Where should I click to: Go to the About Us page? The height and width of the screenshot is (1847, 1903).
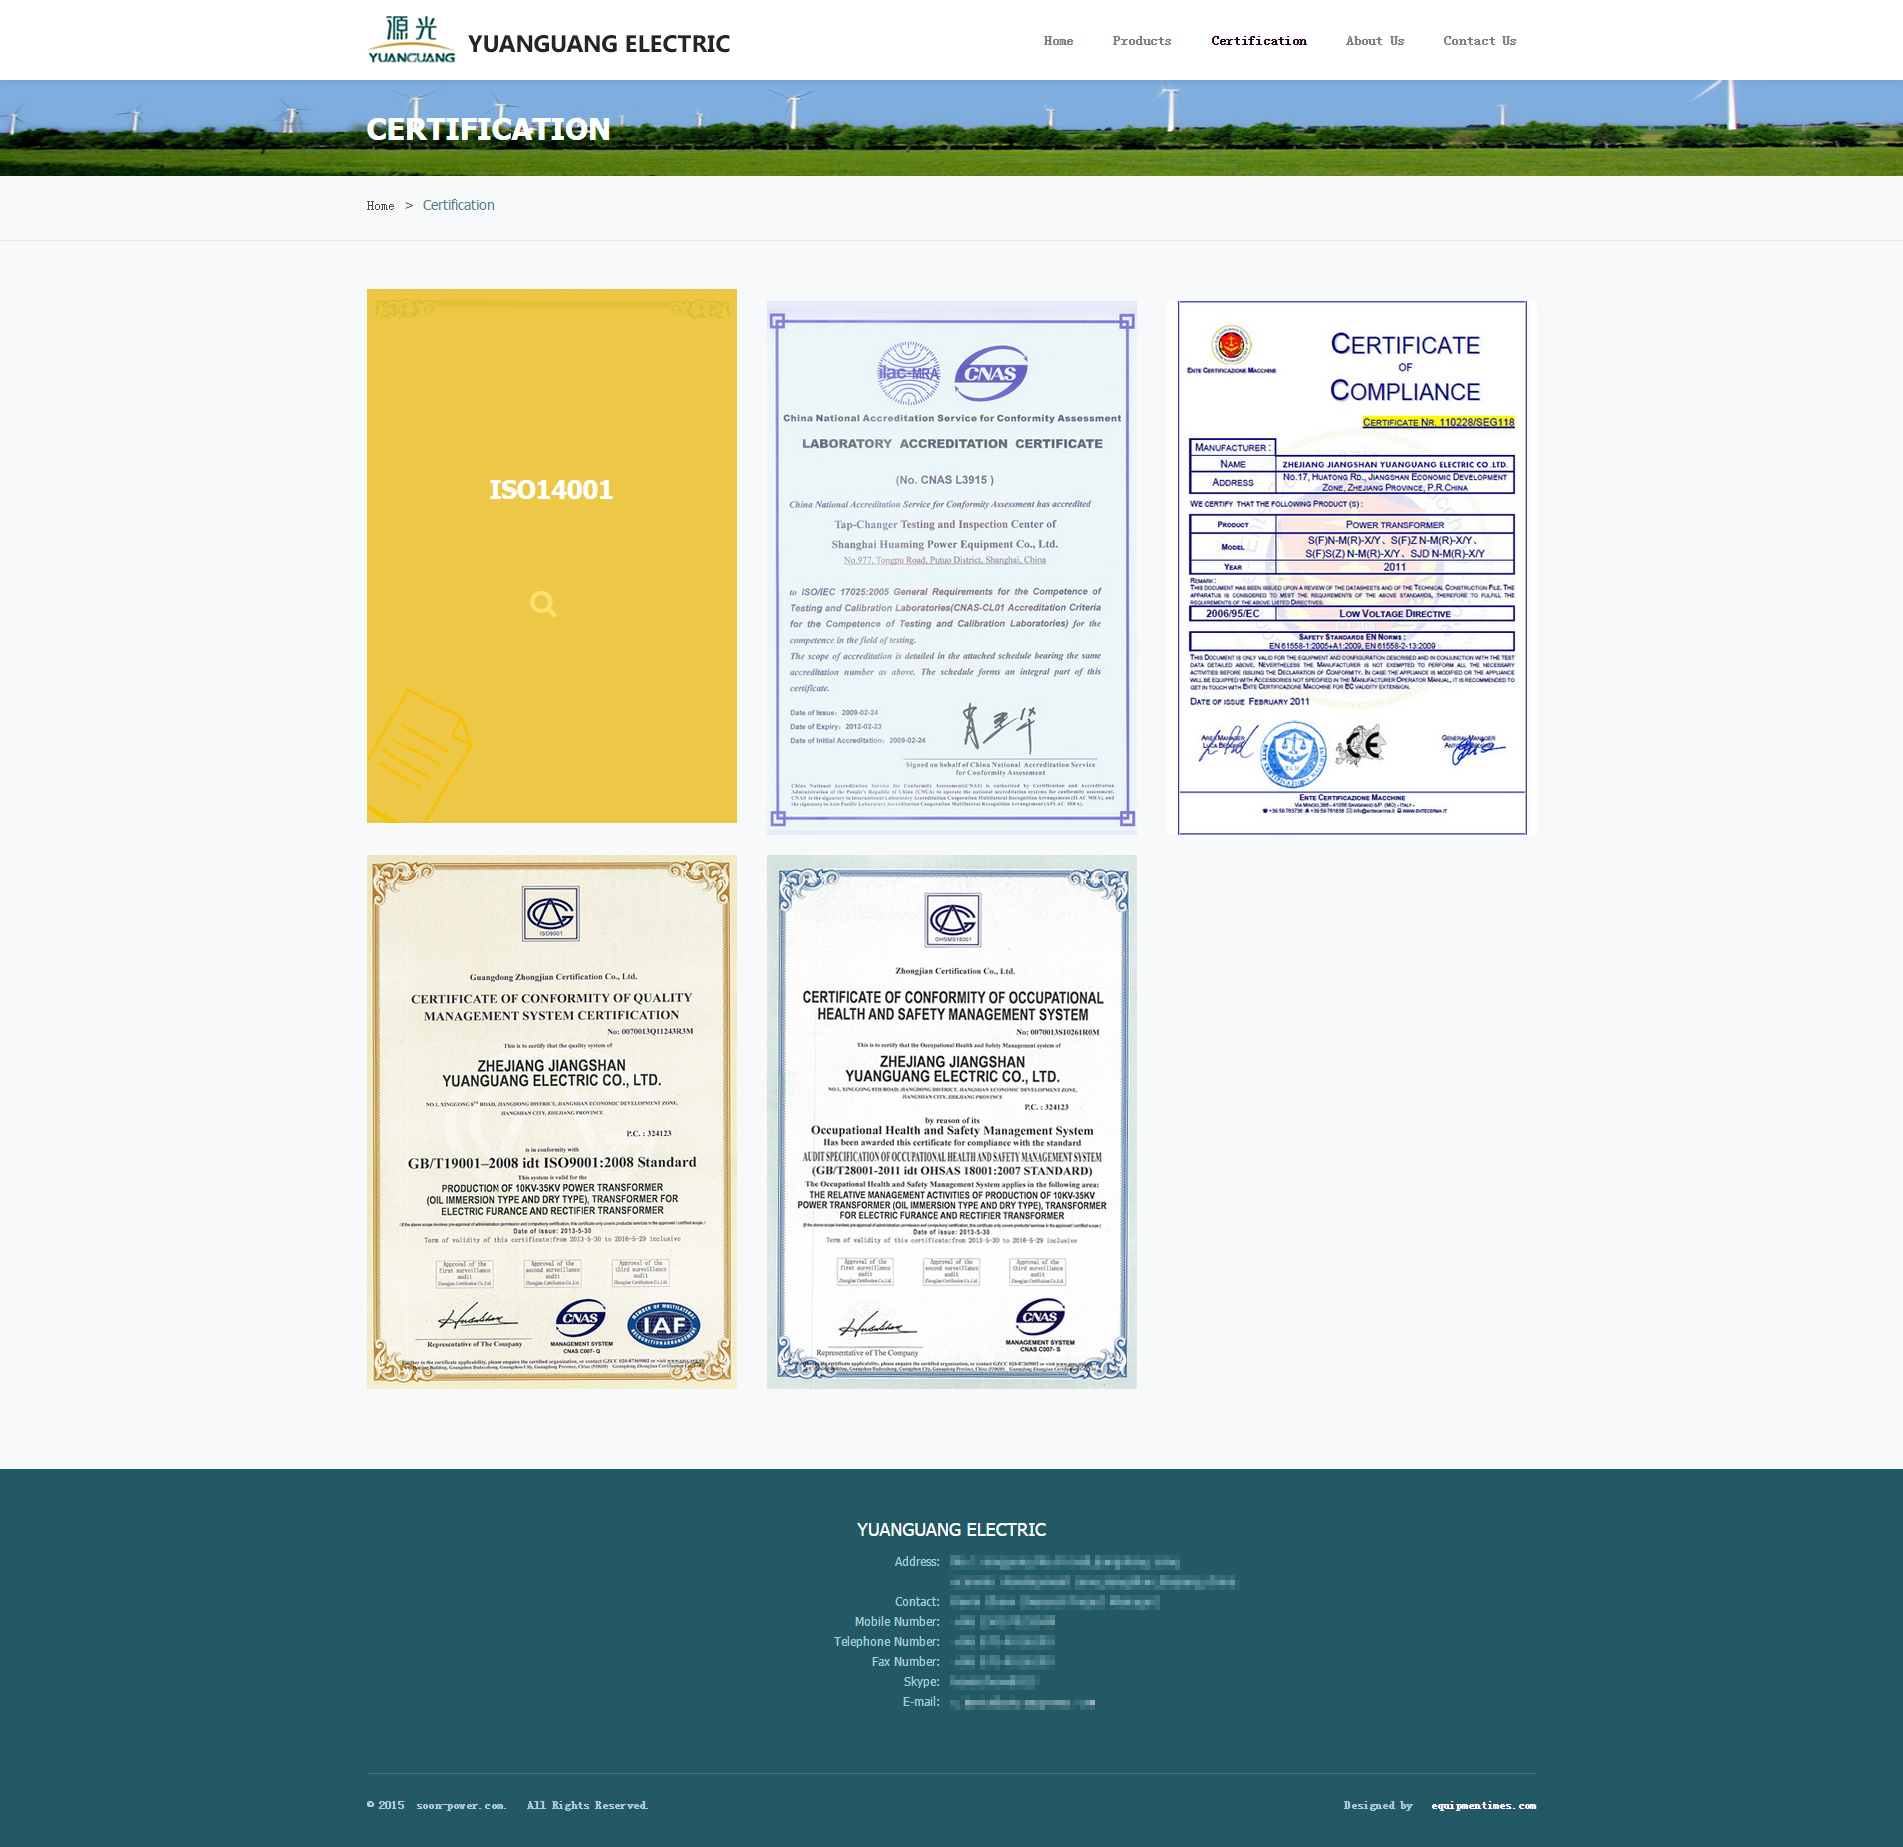pyautogui.click(x=1374, y=41)
